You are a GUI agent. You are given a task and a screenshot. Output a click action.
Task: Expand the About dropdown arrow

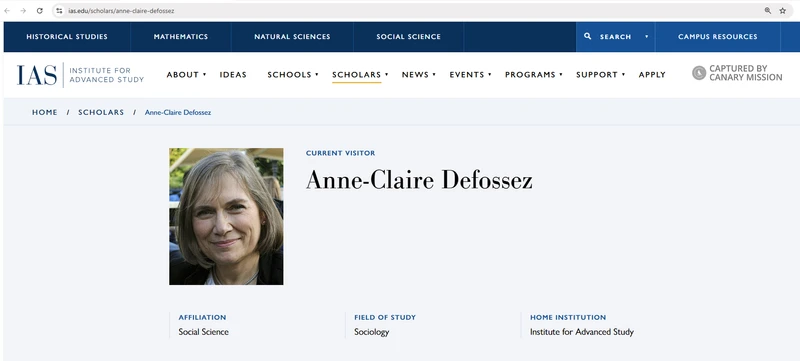(x=205, y=74)
